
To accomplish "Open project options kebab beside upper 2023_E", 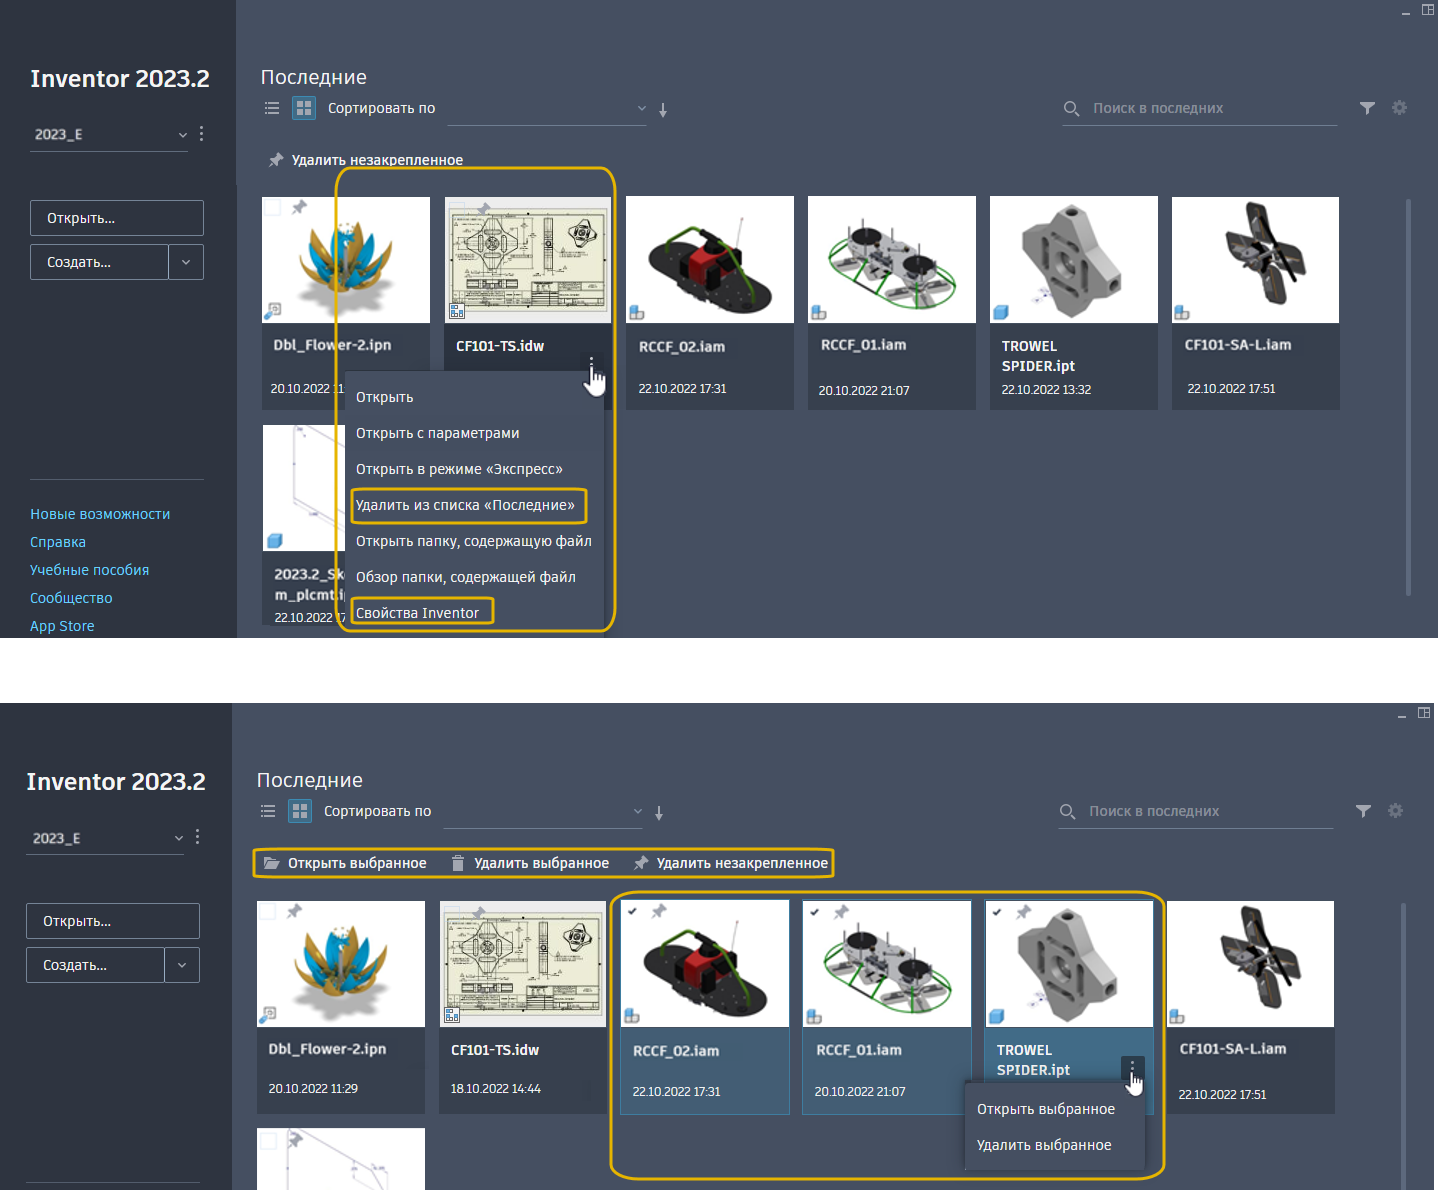I will point(201,133).
